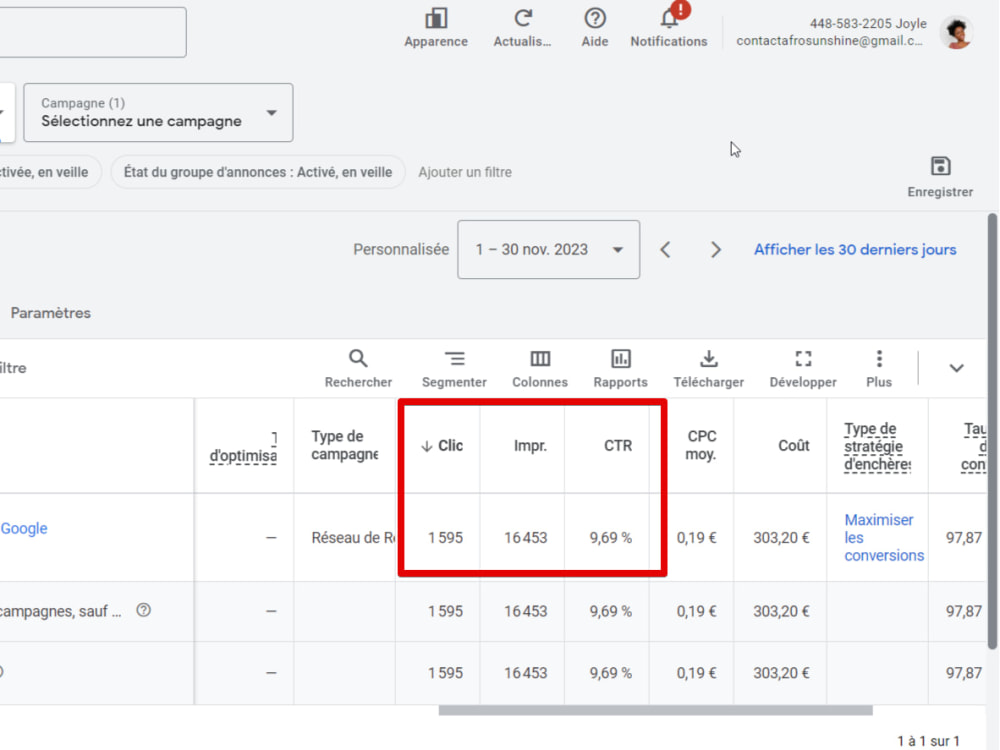Click the '1 à 1 sur 1' pagination text
The width and height of the screenshot is (1000, 750).
tap(928, 741)
